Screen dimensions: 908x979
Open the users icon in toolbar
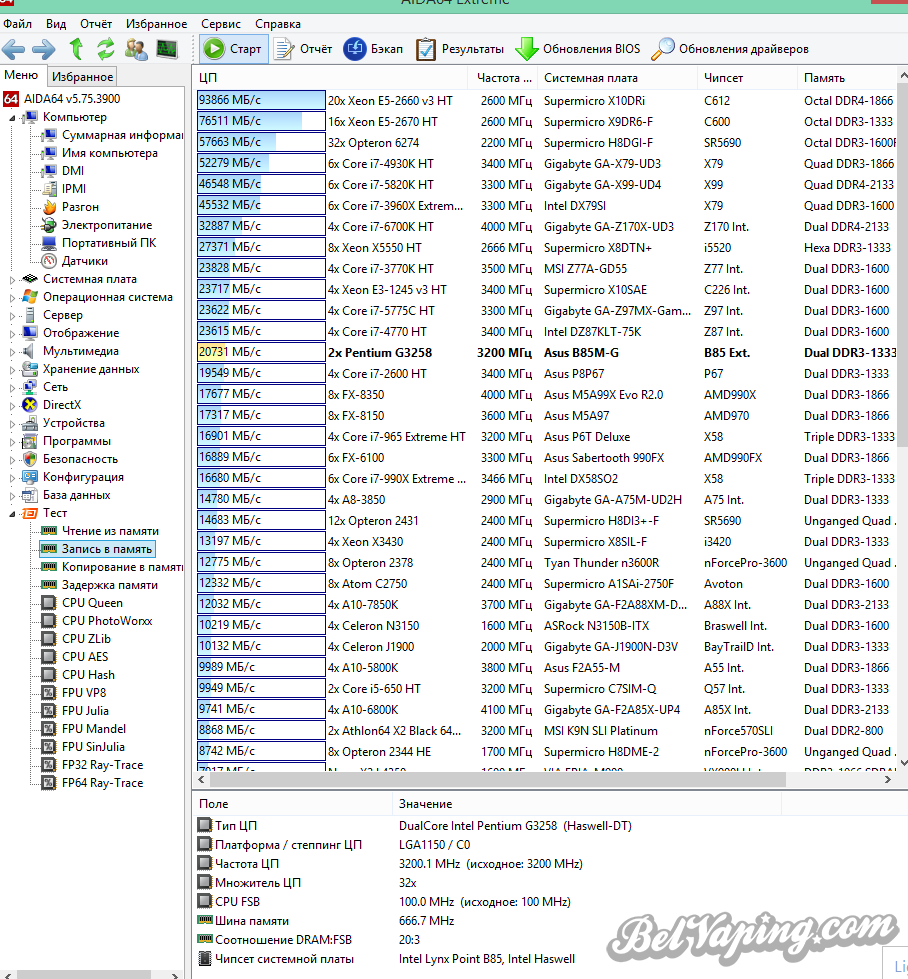pyautogui.click(x=136, y=49)
